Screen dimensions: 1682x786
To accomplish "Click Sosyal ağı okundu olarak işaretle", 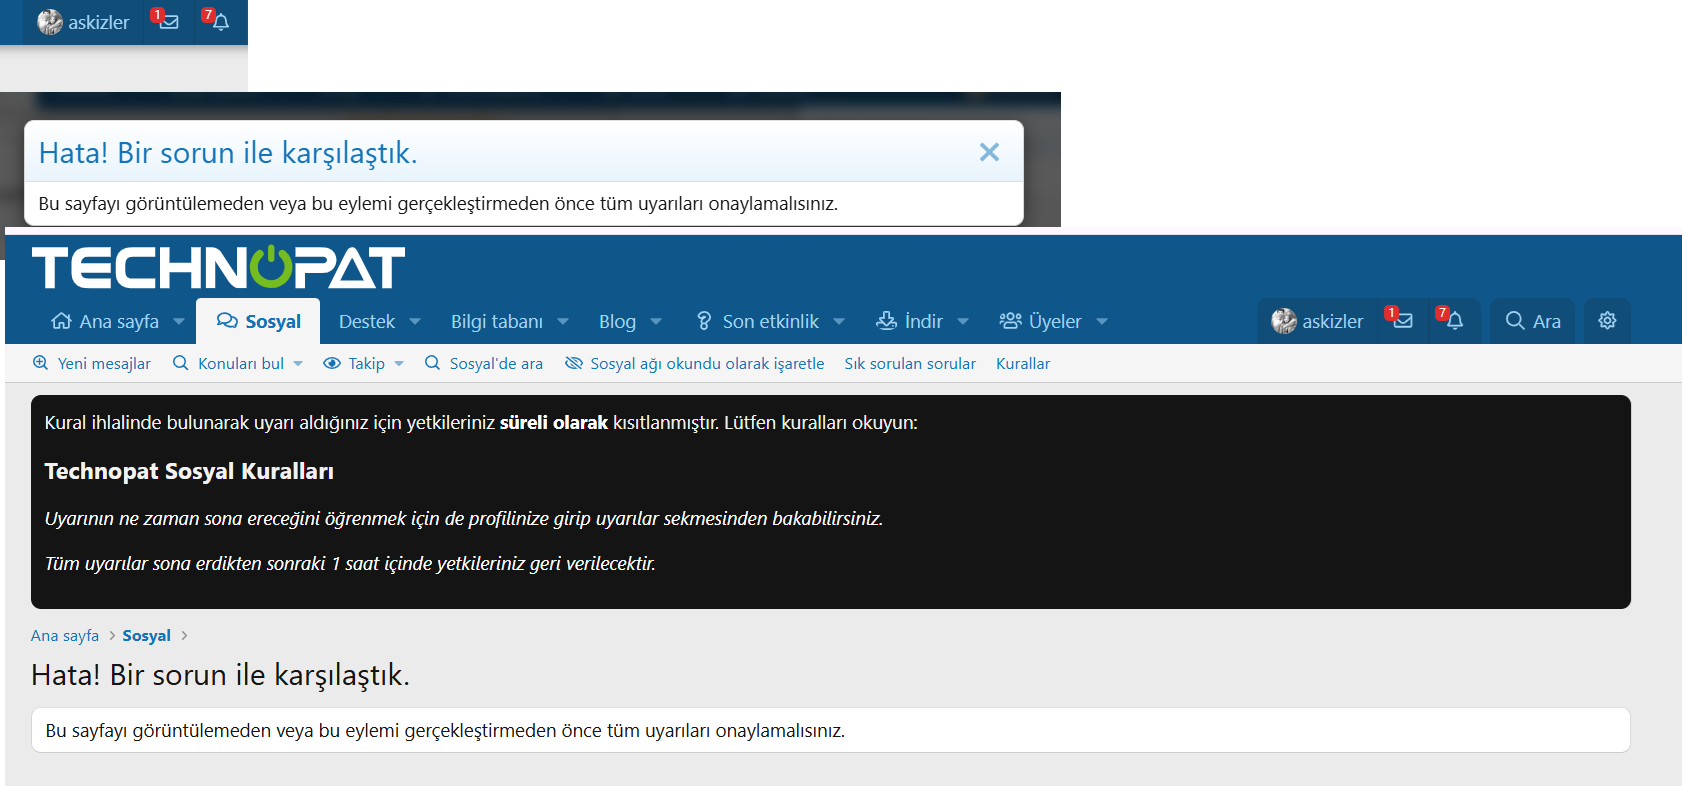I will [x=695, y=363].
